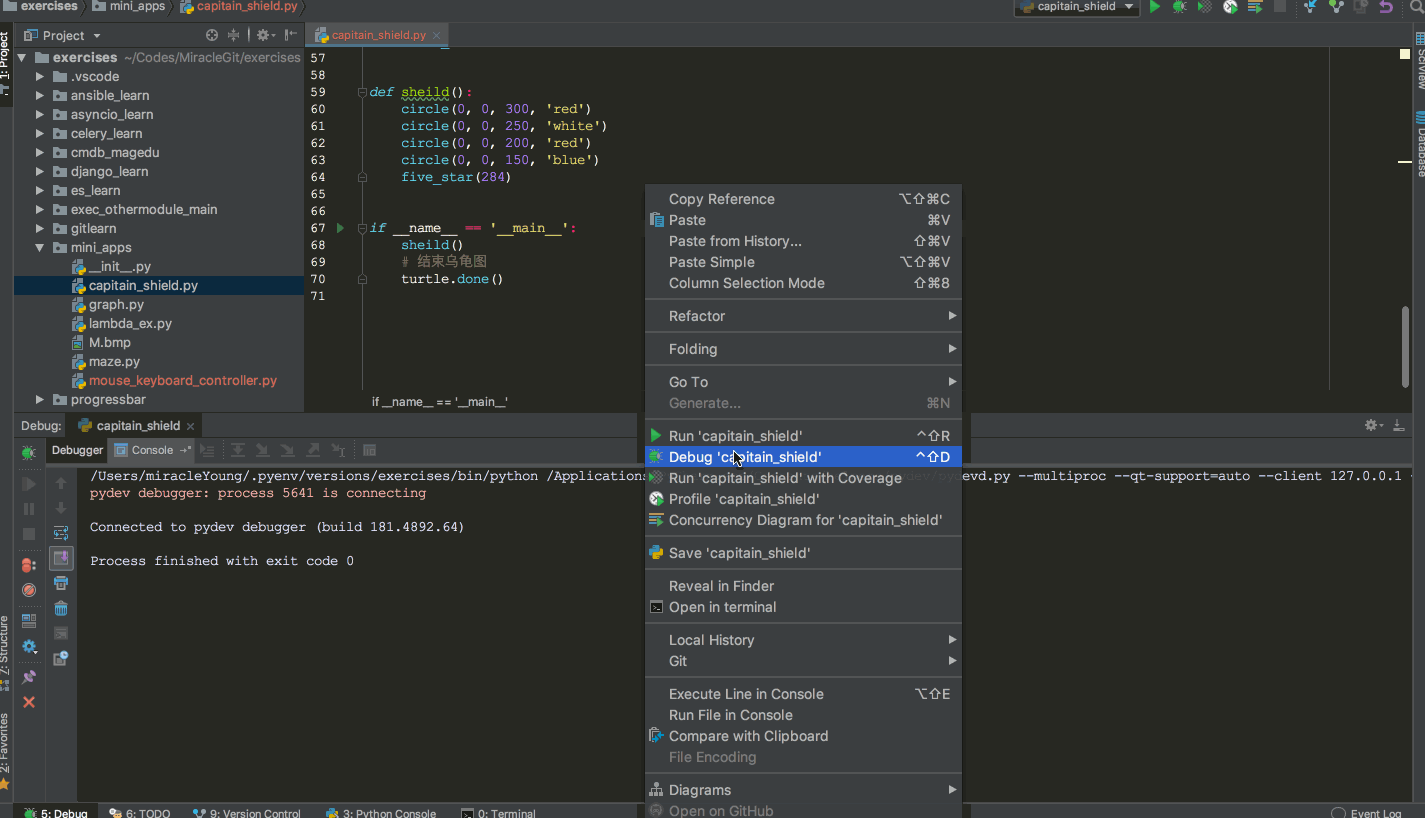Collapse the mini_apps folder
1425x818 pixels.
(40, 248)
